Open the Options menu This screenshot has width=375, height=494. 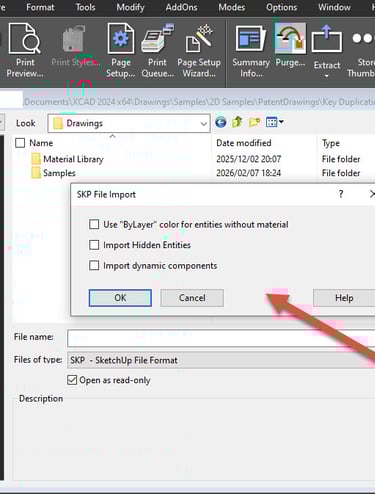(x=281, y=7)
